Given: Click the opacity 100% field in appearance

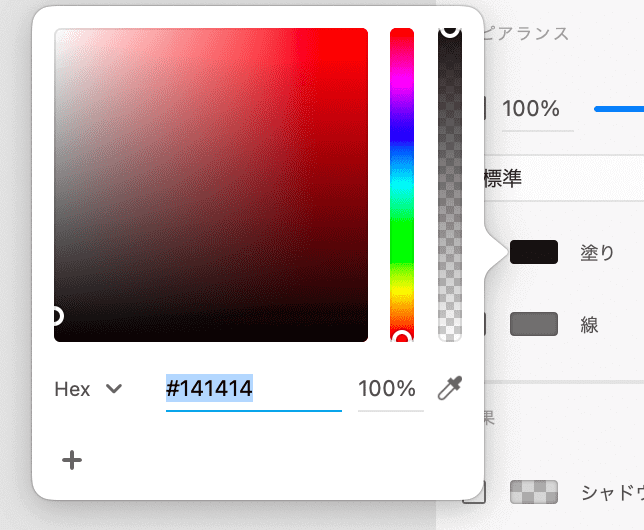Looking at the screenshot, I should pyautogui.click(x=537, y=110).
